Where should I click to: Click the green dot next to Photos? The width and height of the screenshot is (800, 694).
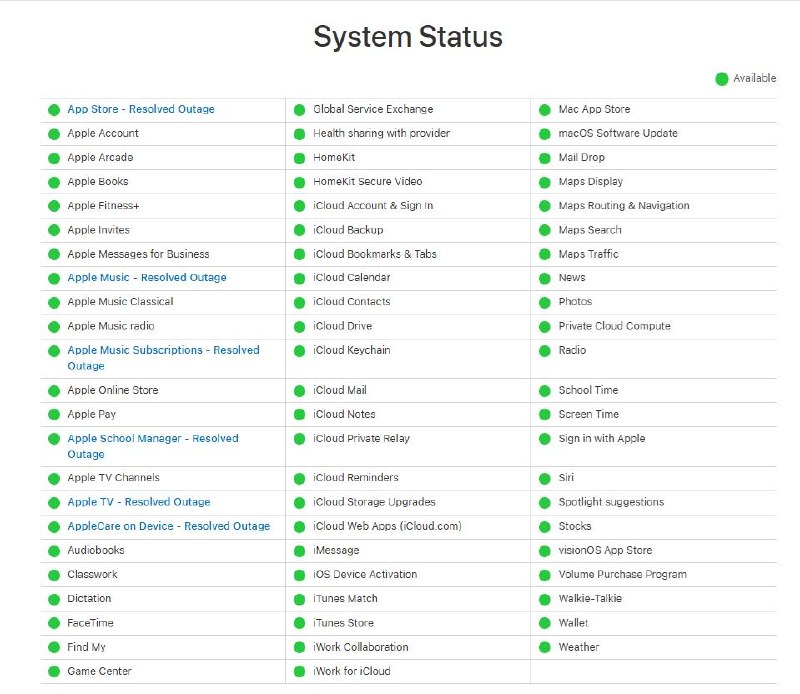(x=545, y=303)
